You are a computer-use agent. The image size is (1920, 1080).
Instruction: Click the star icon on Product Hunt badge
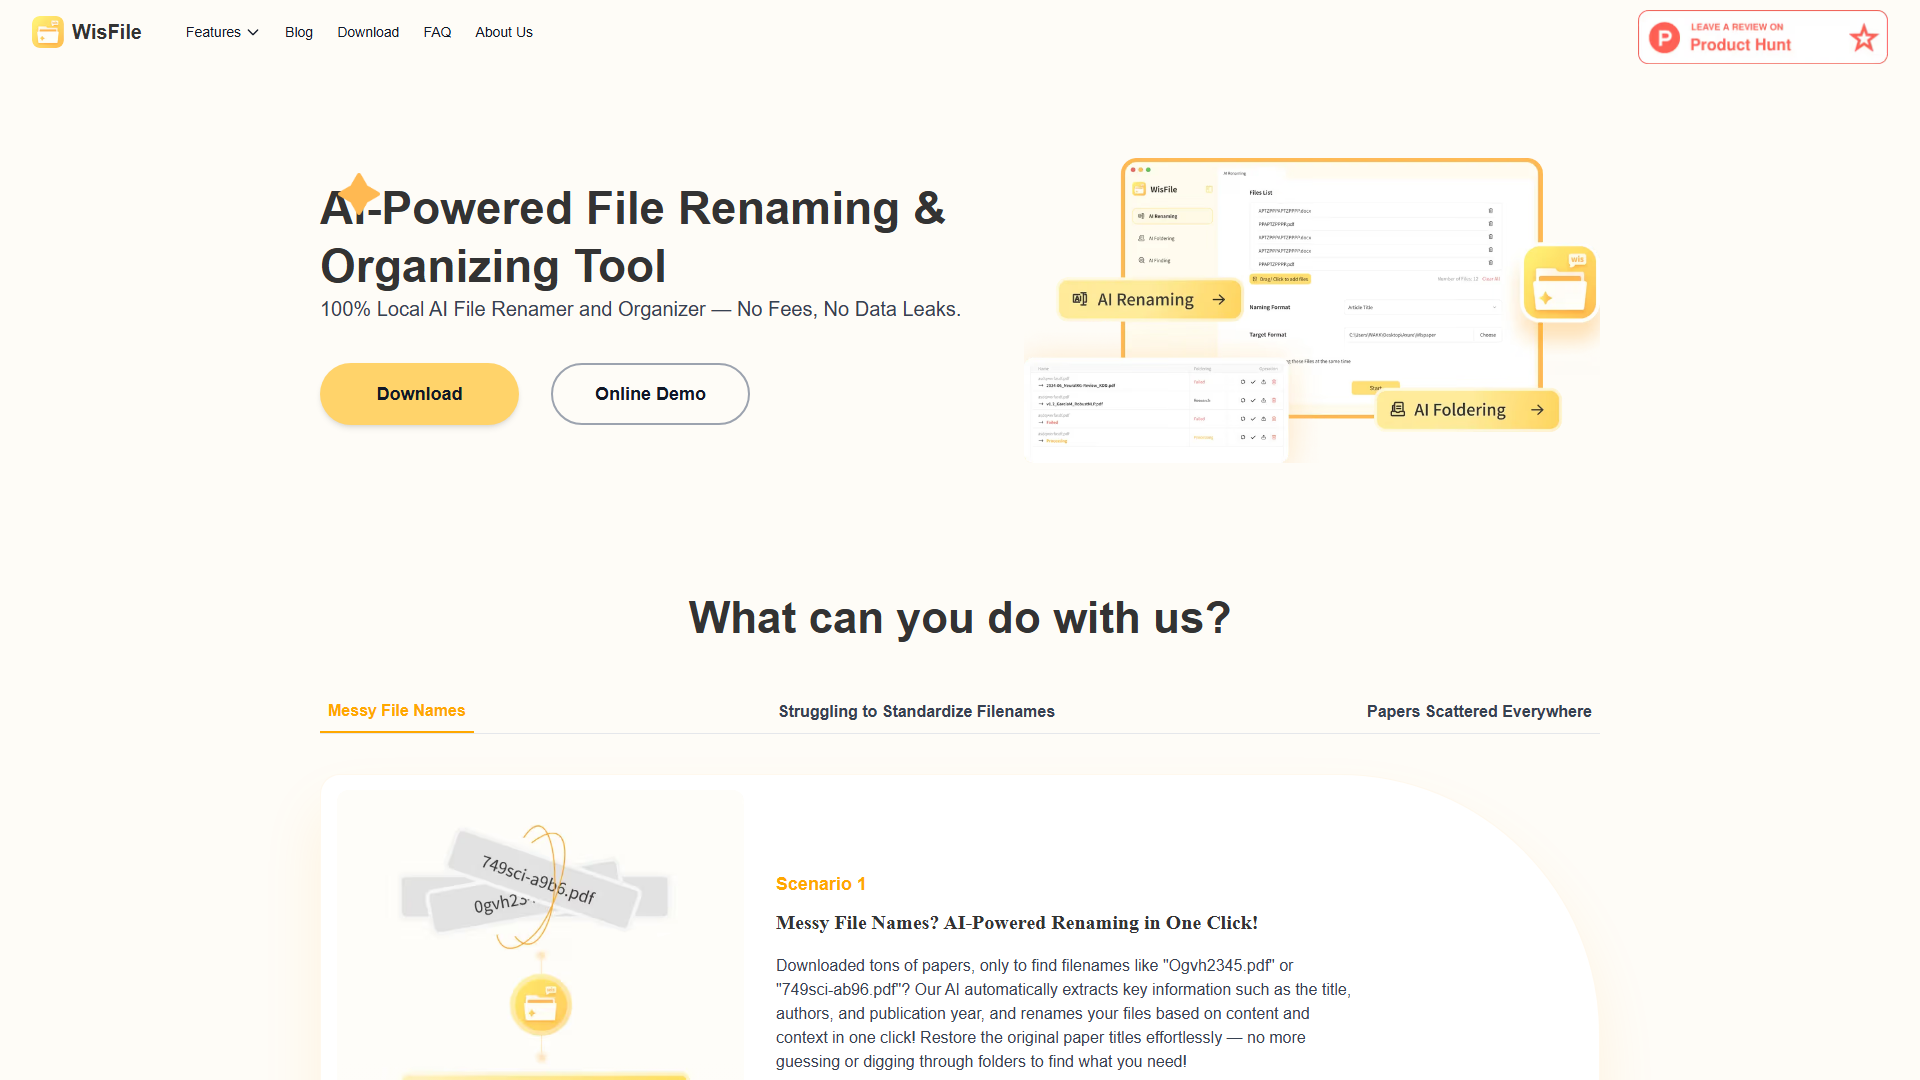point(1863,38)
